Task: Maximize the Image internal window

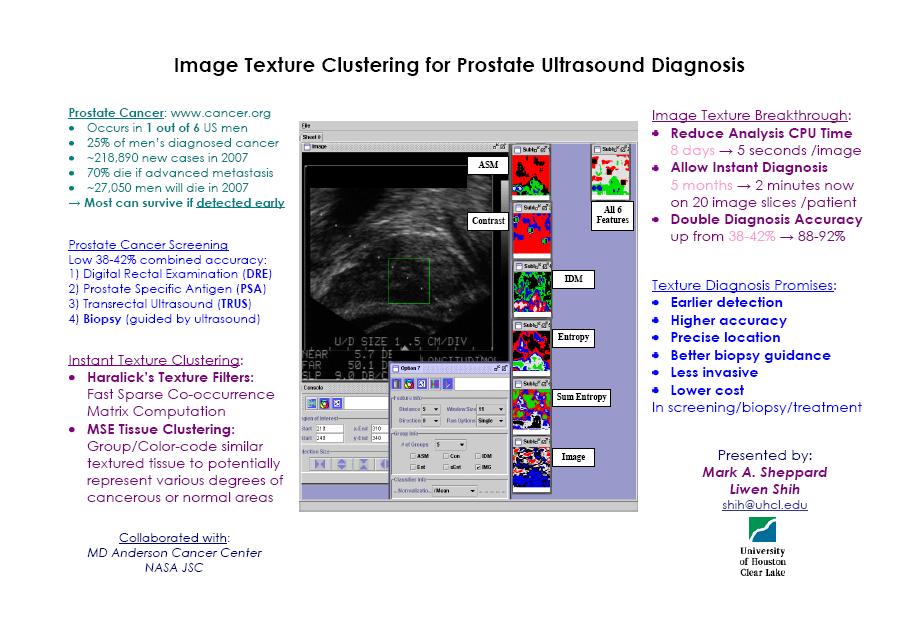Action: click(503, 146)
